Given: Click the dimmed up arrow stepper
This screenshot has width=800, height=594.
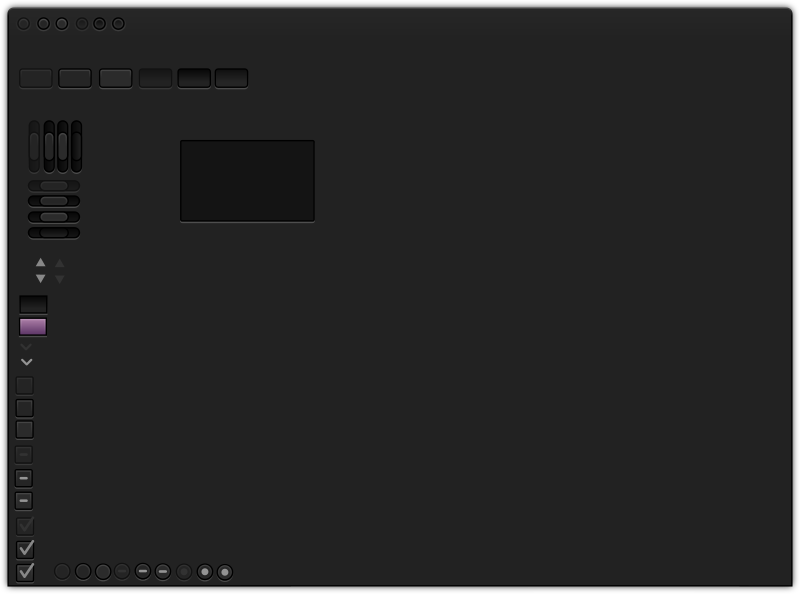Looking at the screenshot, I should point(60,263).
